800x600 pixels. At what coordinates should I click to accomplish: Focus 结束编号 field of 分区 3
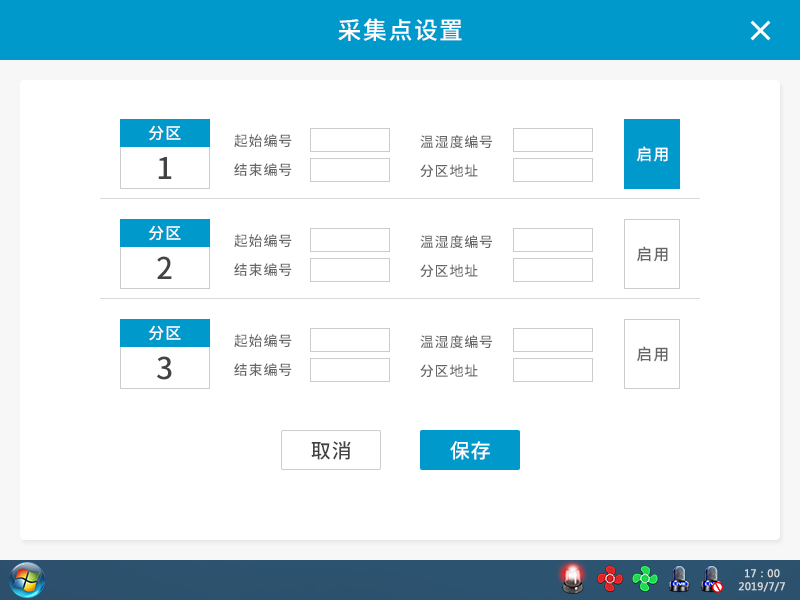point(350,370)
